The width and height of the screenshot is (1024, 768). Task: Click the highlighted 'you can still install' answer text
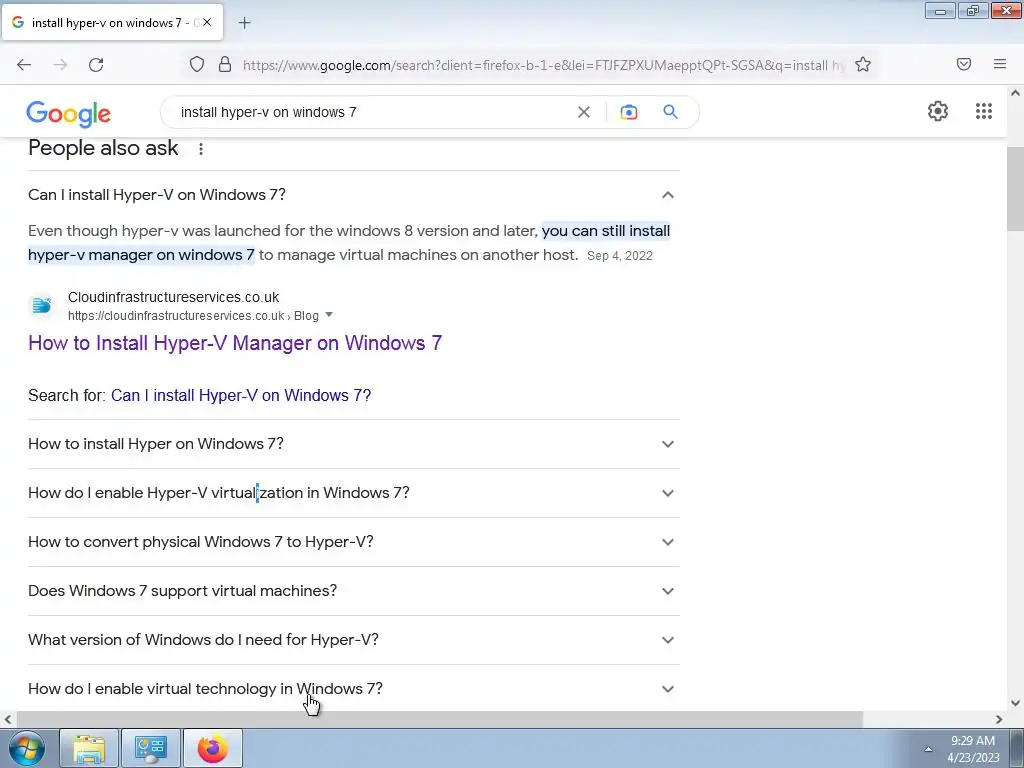click(606, 231)
